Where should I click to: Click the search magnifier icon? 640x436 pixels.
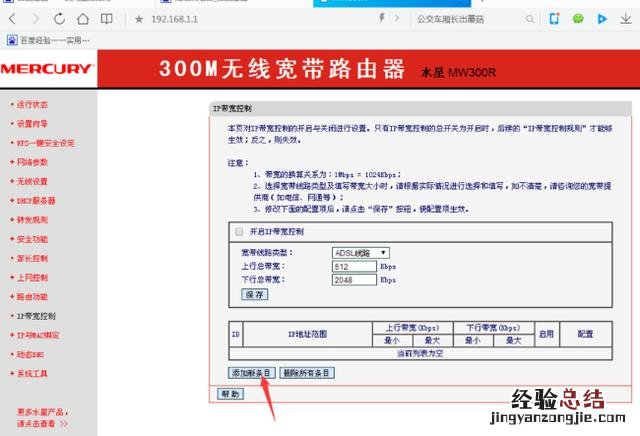(530, 19)
